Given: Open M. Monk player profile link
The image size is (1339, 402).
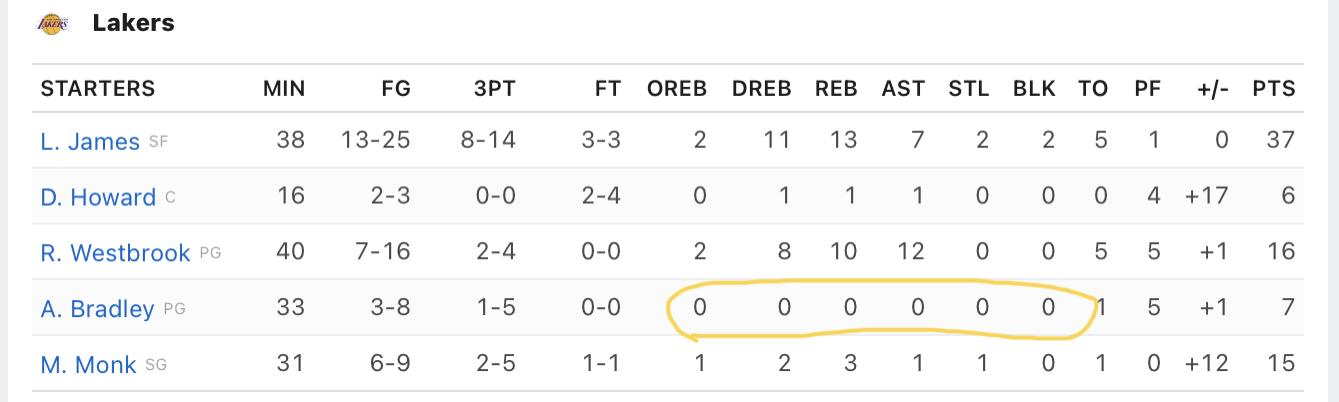Looking at the screenshot, I should point(88,365).
